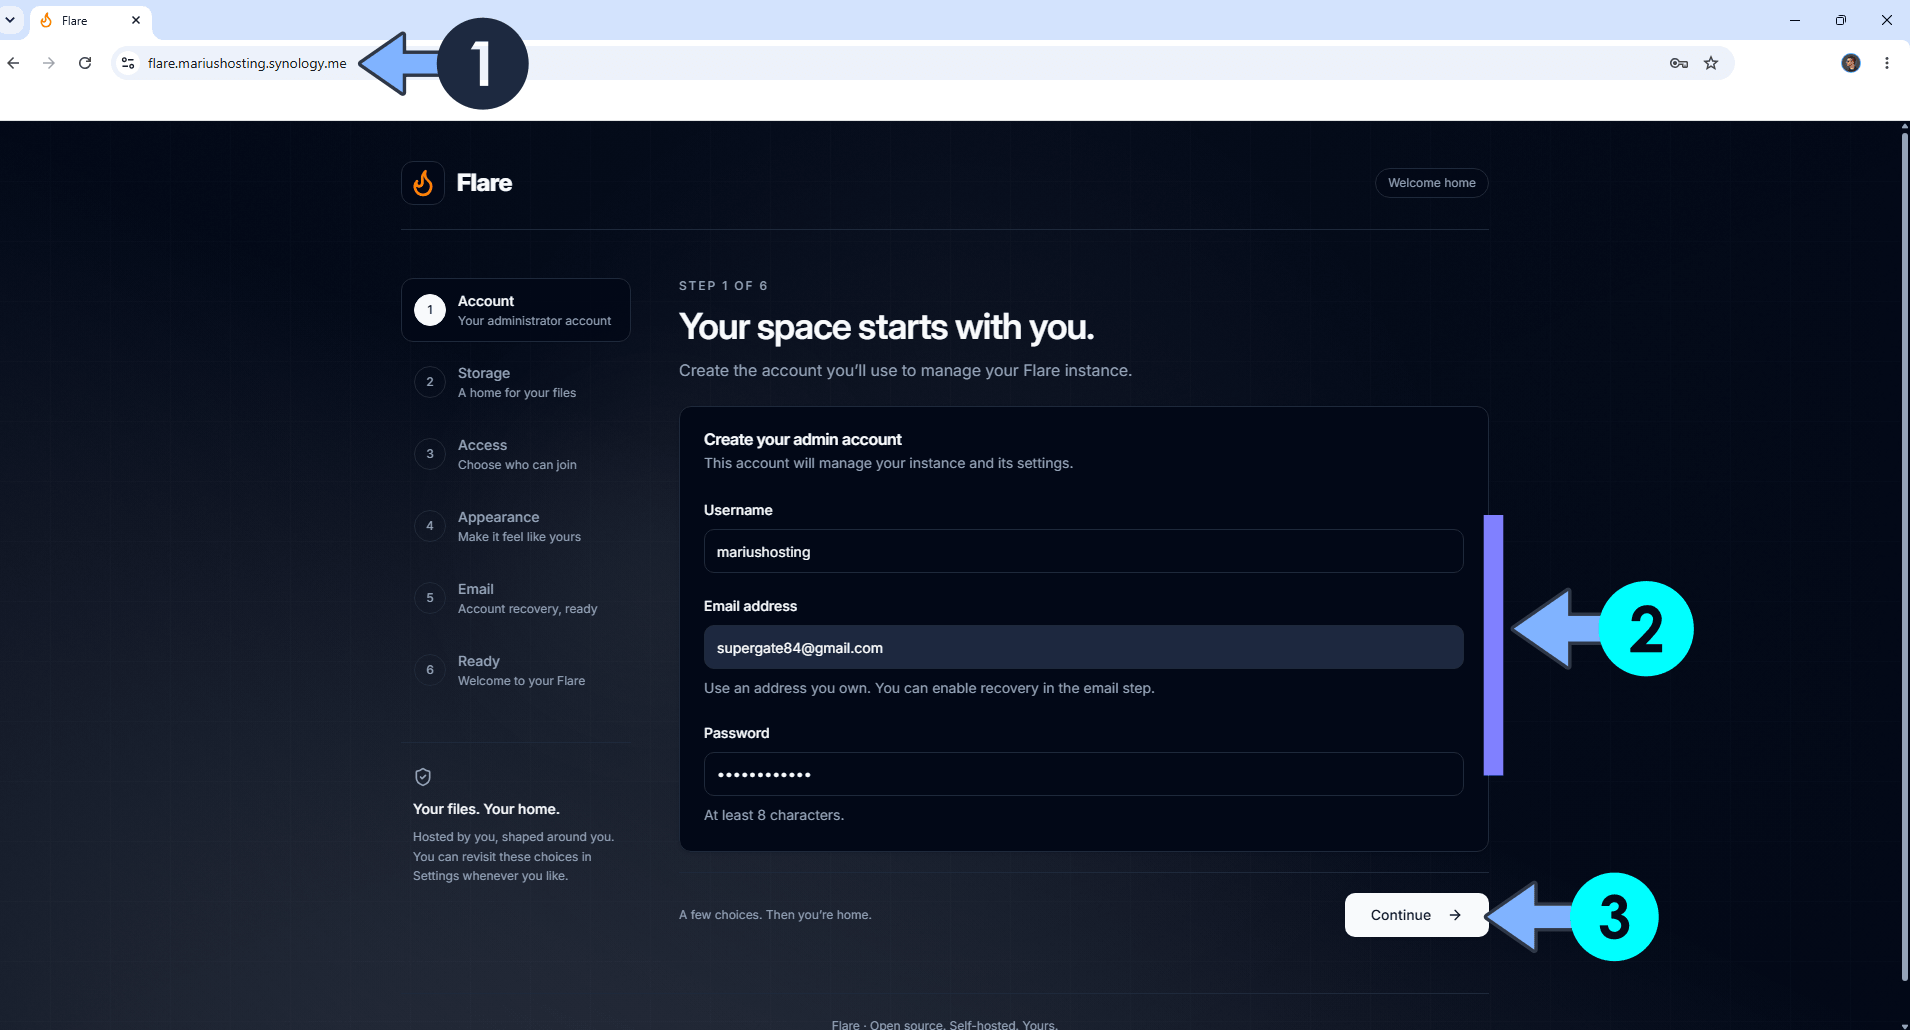Click the Flare flame logo icon
Screen dimensions: 1910x1030
(x=423, y=183)
